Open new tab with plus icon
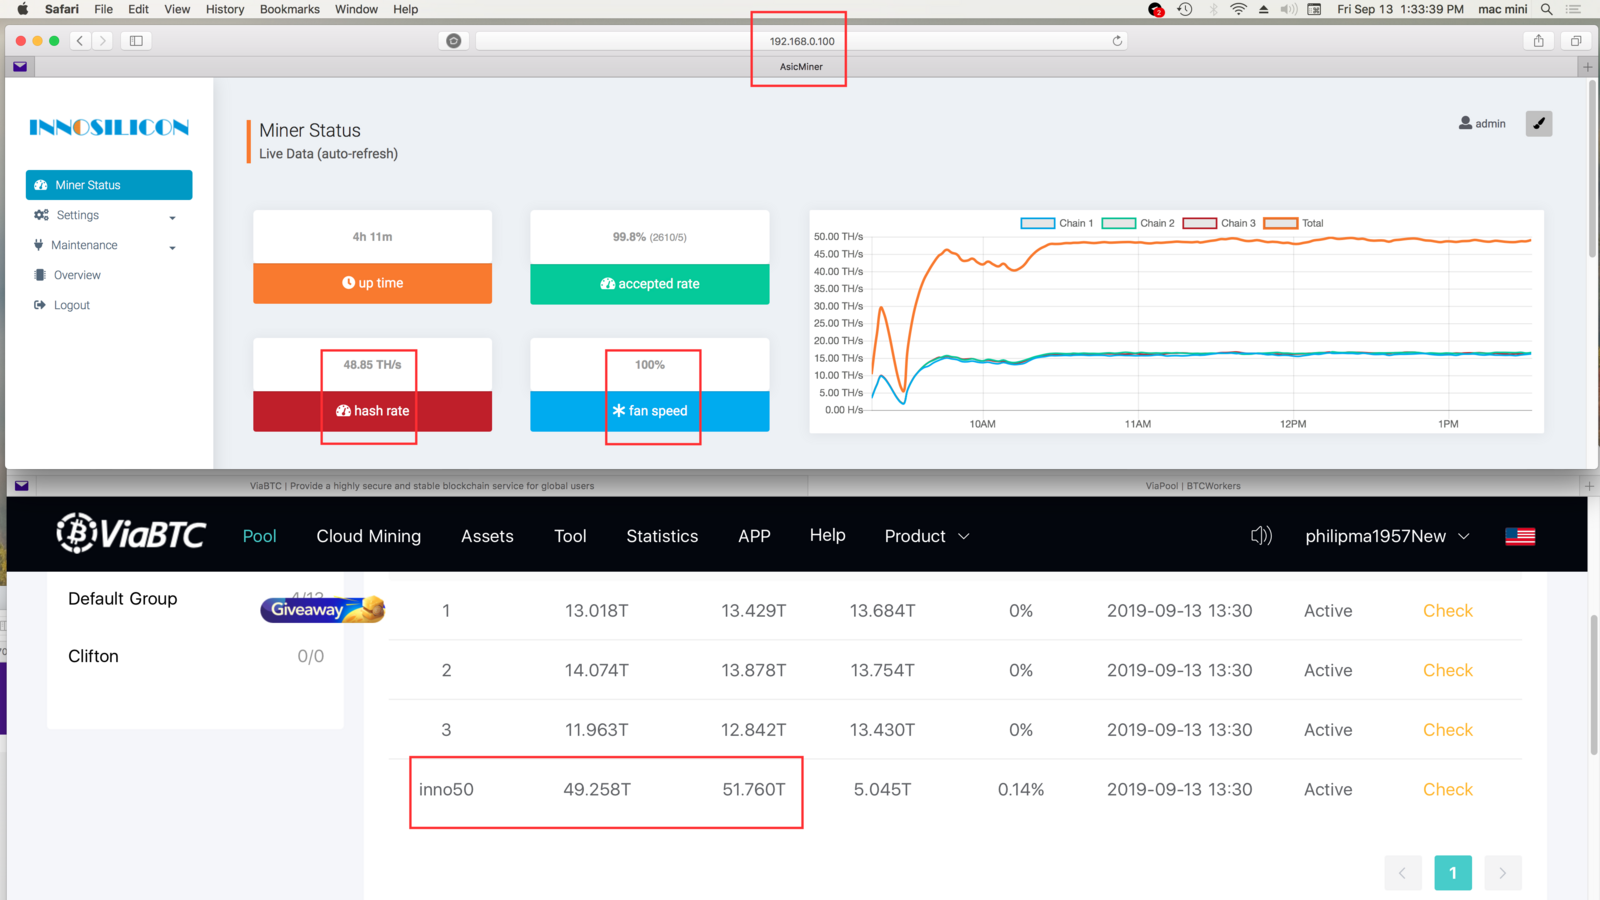The width and height of the screenshot is (1600, 900). coord(1587,67)
